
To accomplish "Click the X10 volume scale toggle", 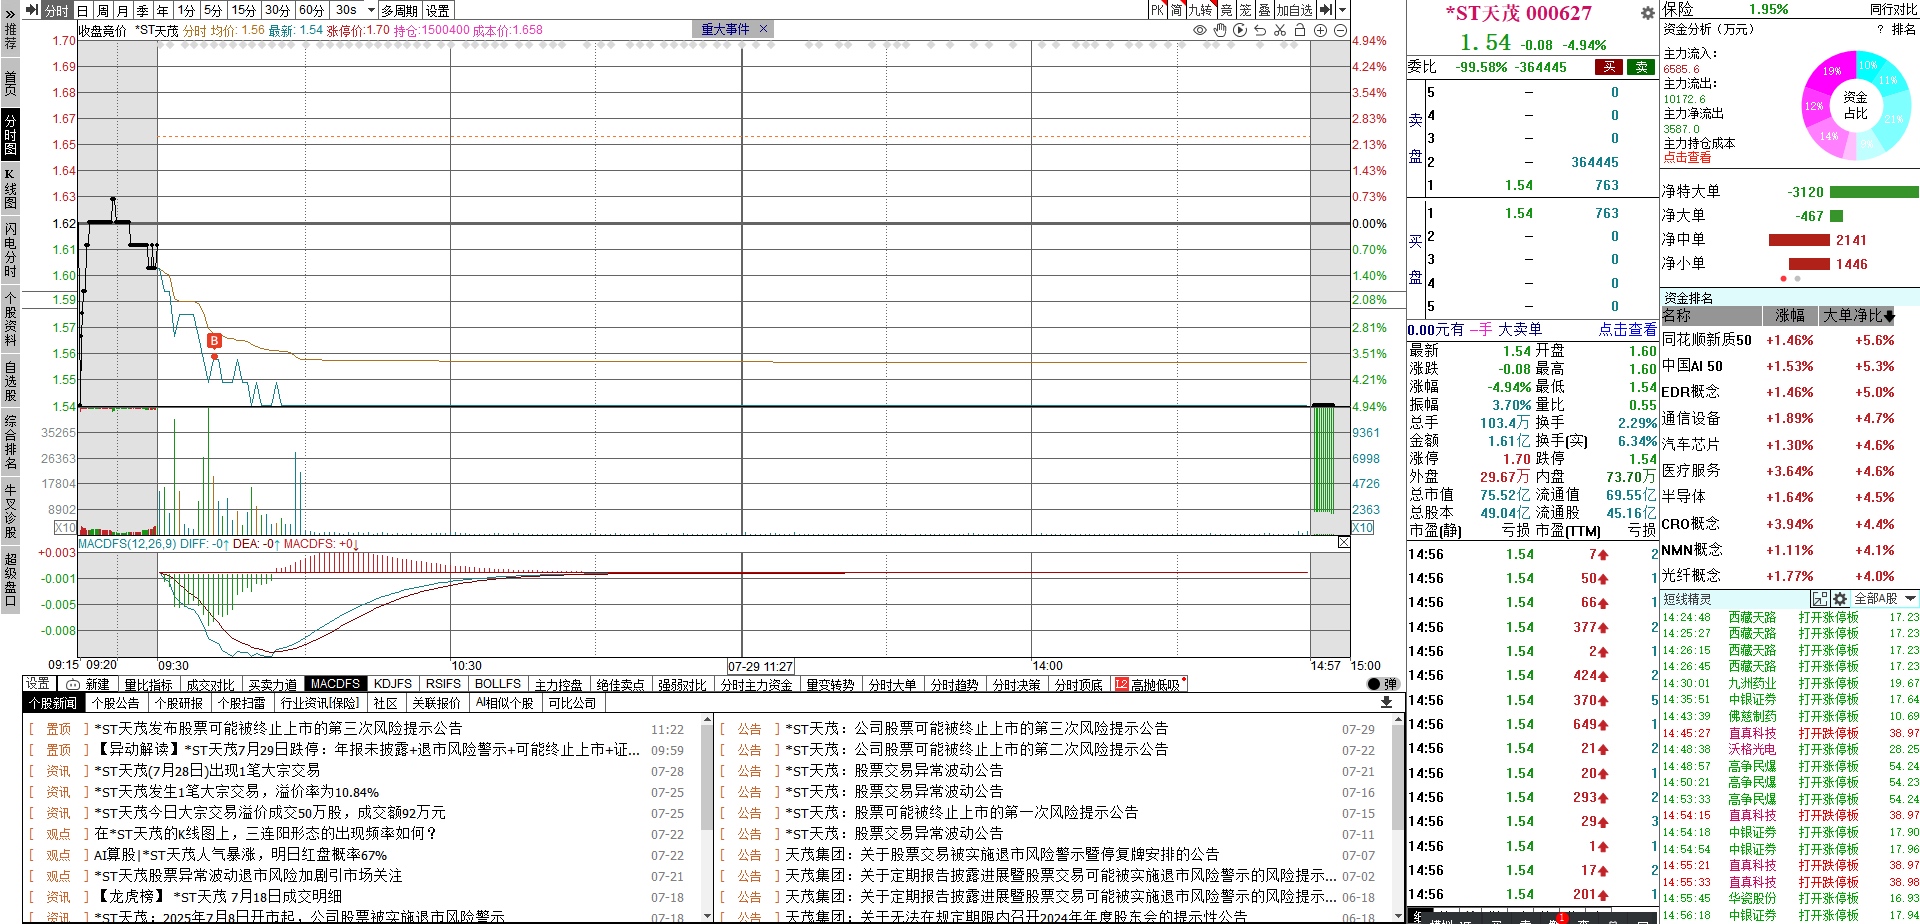I will [65, 527].
